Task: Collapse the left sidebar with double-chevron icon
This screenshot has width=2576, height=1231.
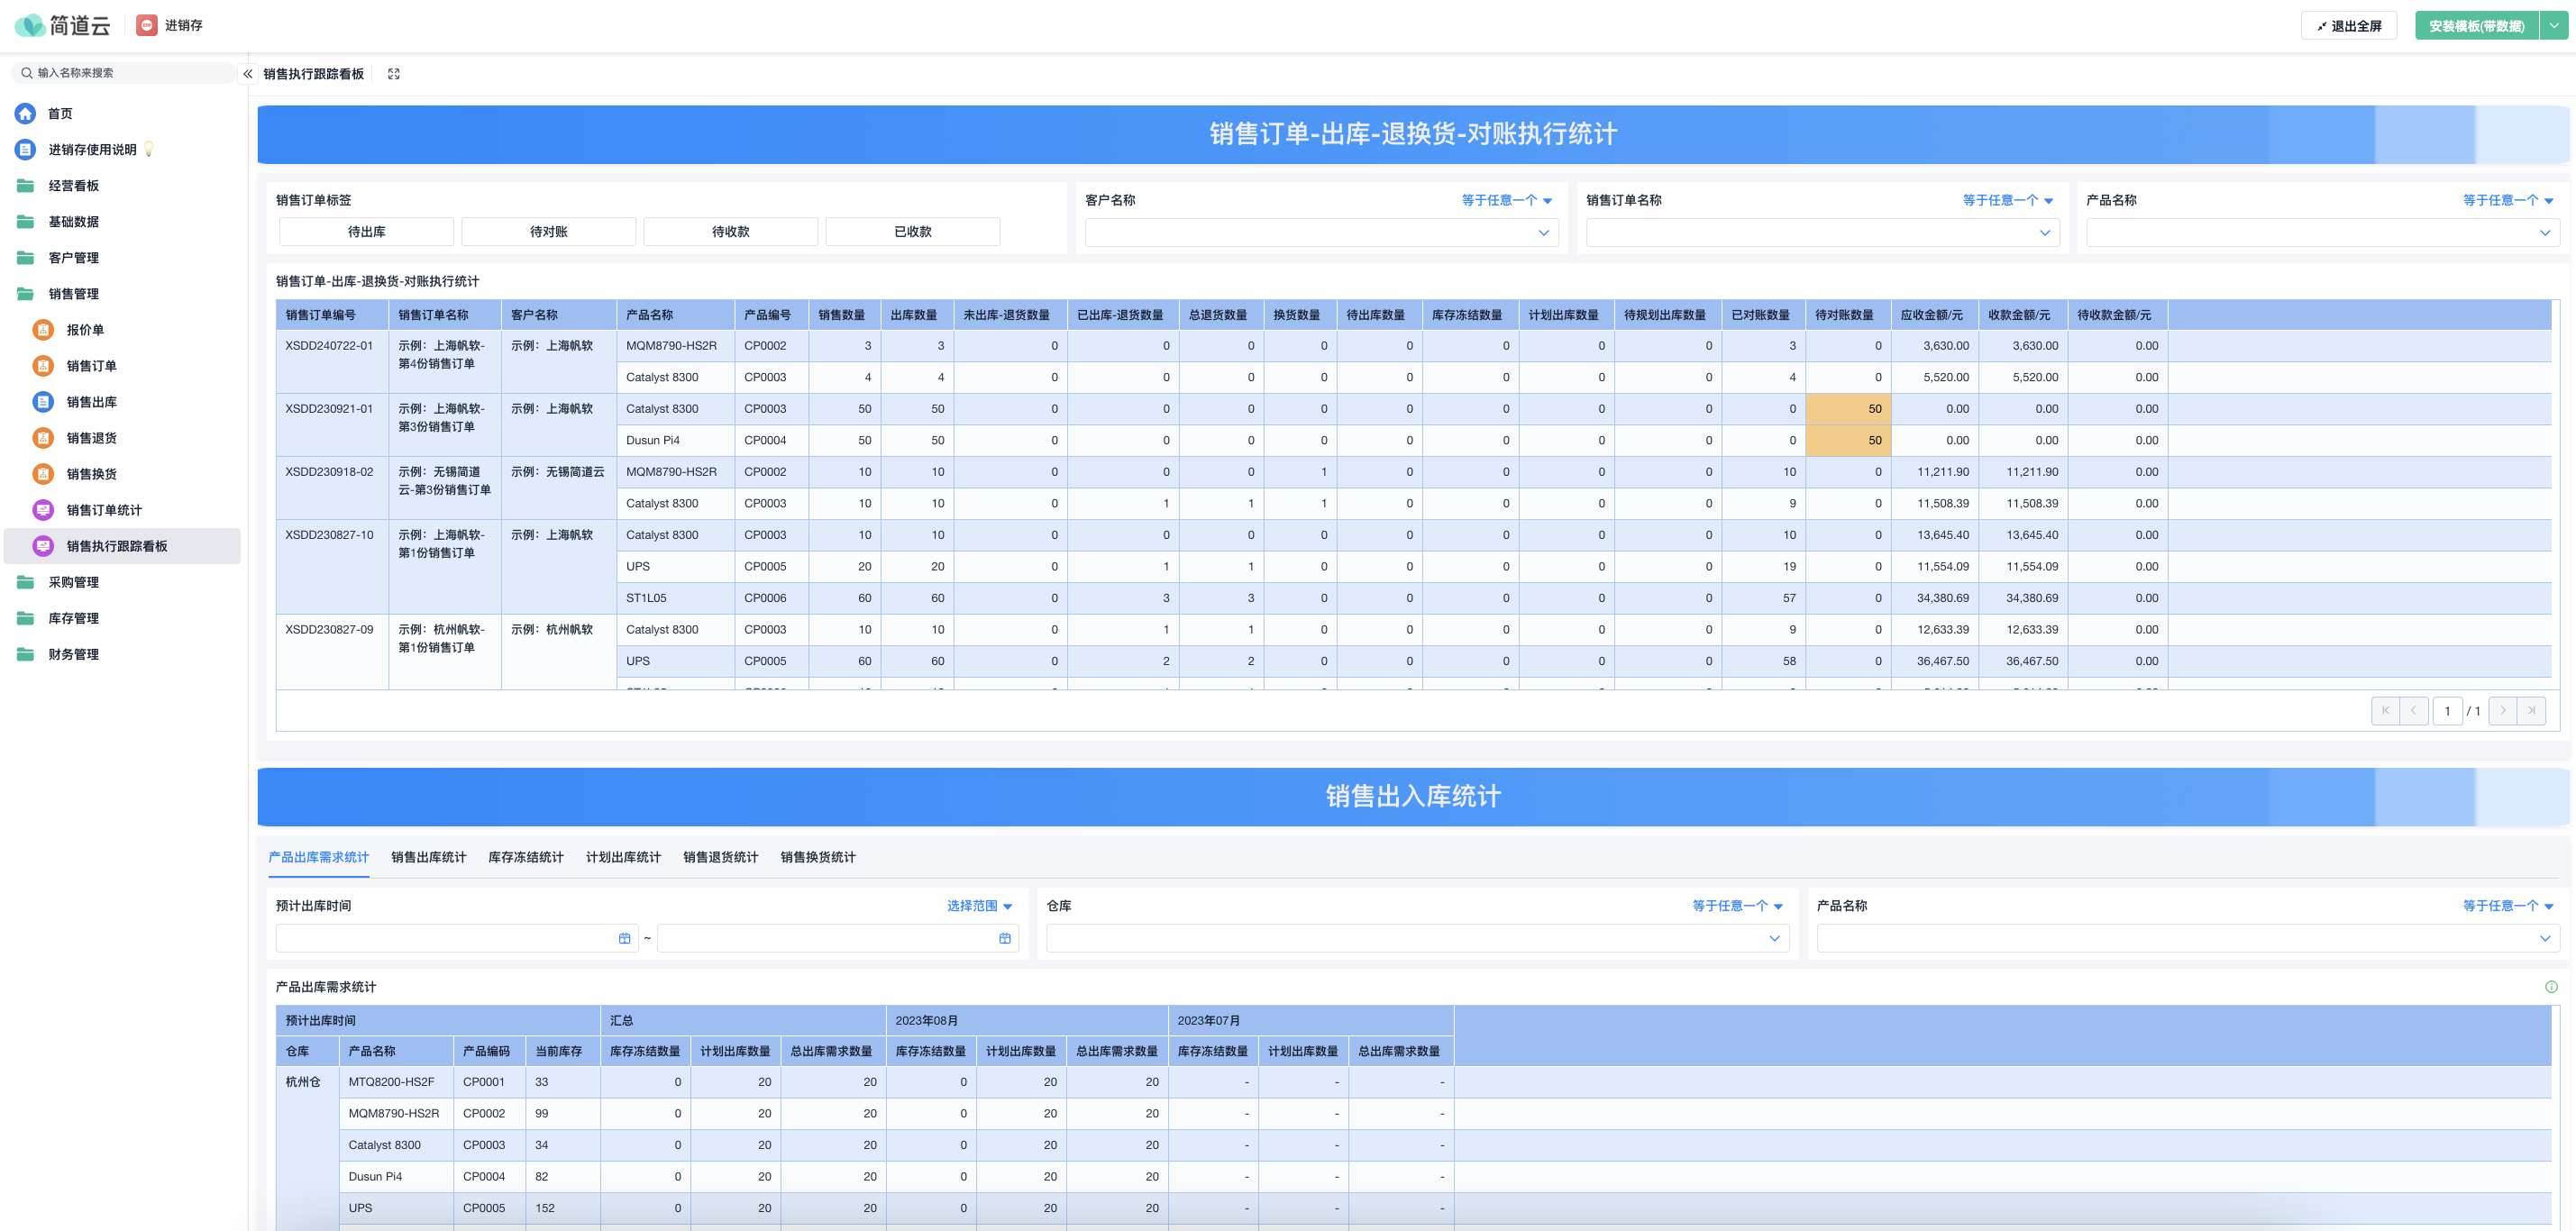Action: tap(247, 74)
